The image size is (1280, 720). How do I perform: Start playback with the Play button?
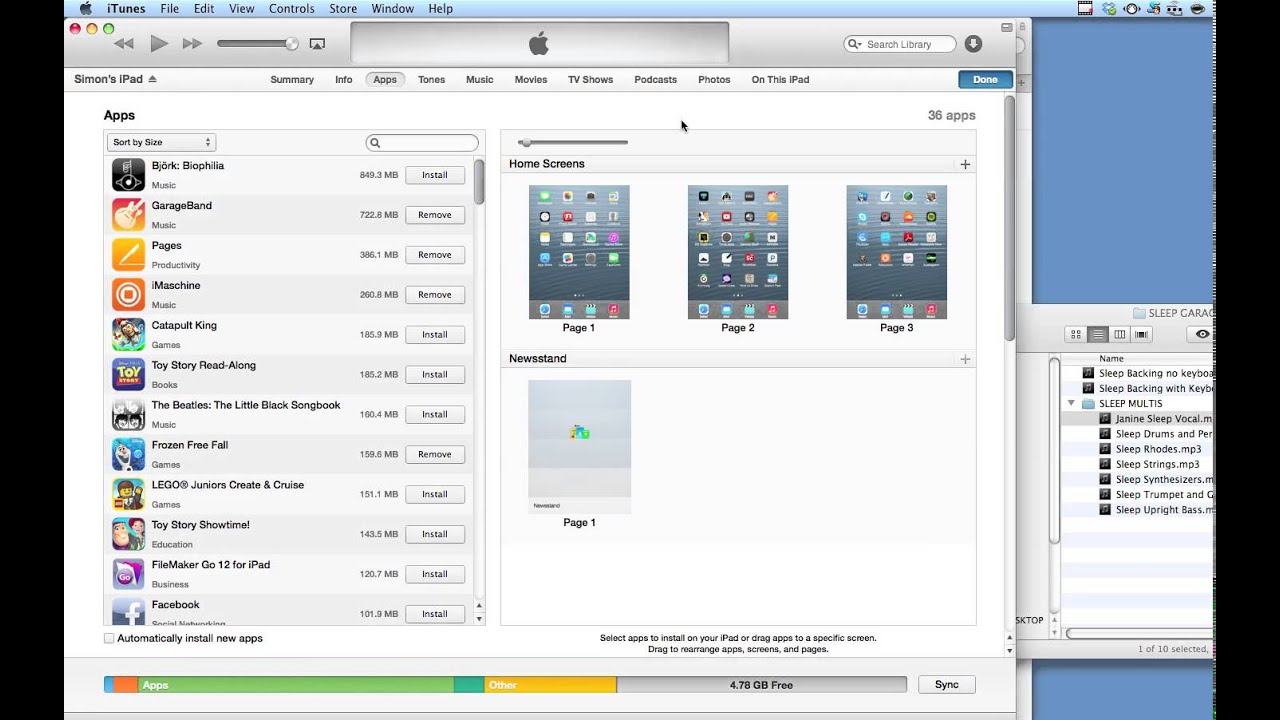(159, 44)
